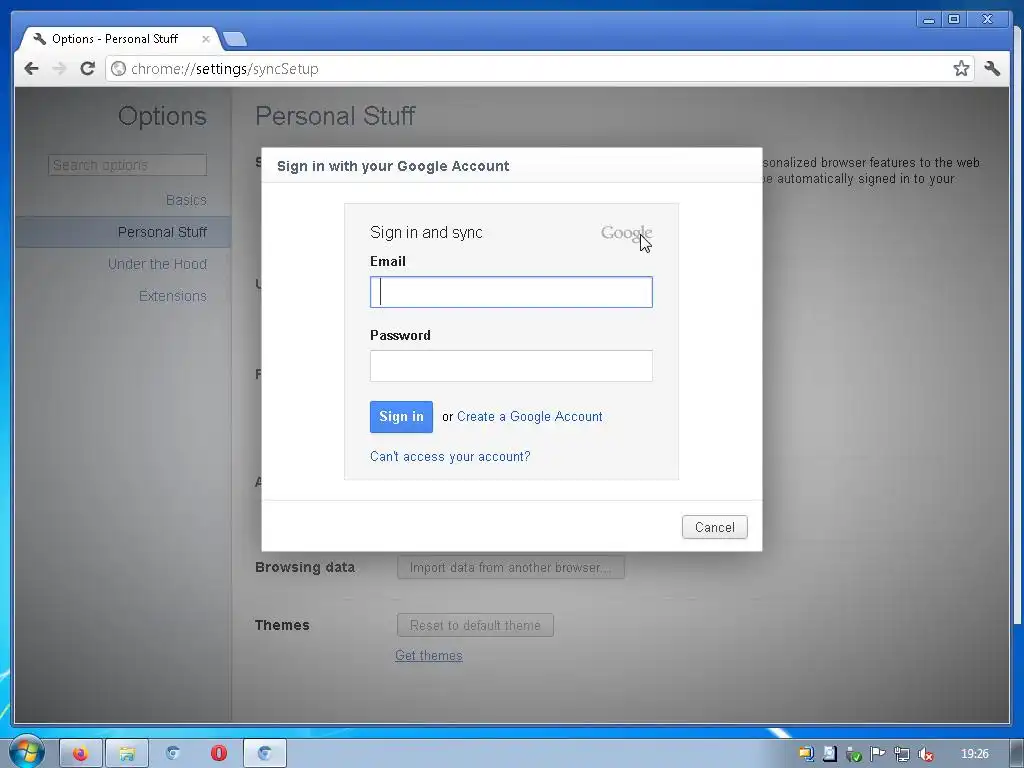1024x768 pixels.
Task: Open the Windows Start menu
Action: point(26,752)
